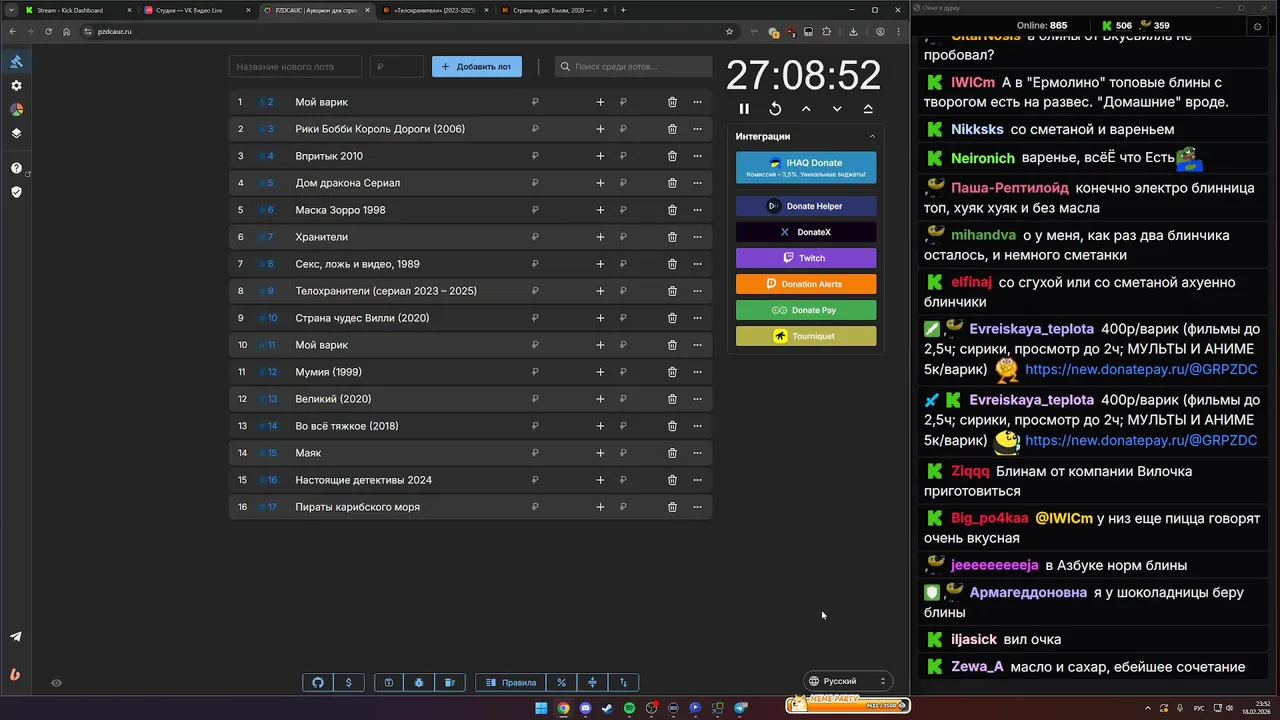
Task: Connect Donate Pay integration
Action: (806, 310)
